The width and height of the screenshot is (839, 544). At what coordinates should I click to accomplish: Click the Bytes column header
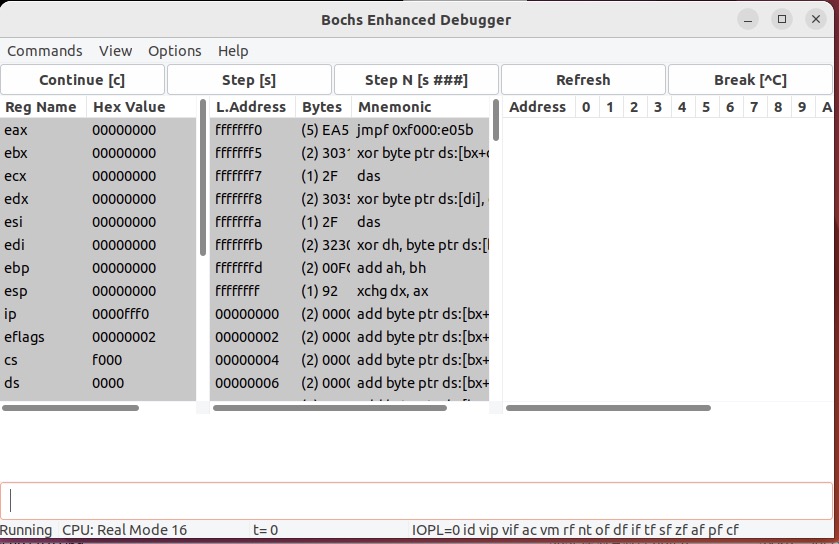click(x=323, y=107)
